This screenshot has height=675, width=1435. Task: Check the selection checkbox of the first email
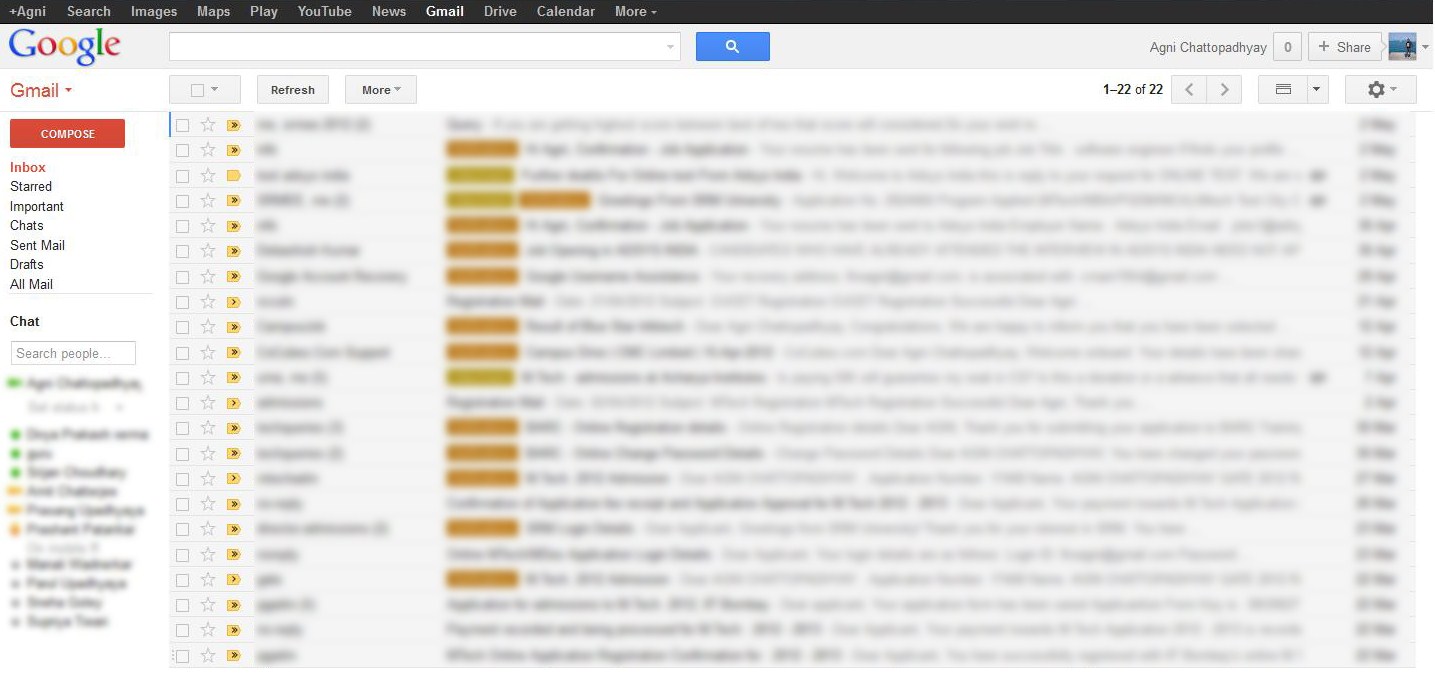tap(183, 124)
